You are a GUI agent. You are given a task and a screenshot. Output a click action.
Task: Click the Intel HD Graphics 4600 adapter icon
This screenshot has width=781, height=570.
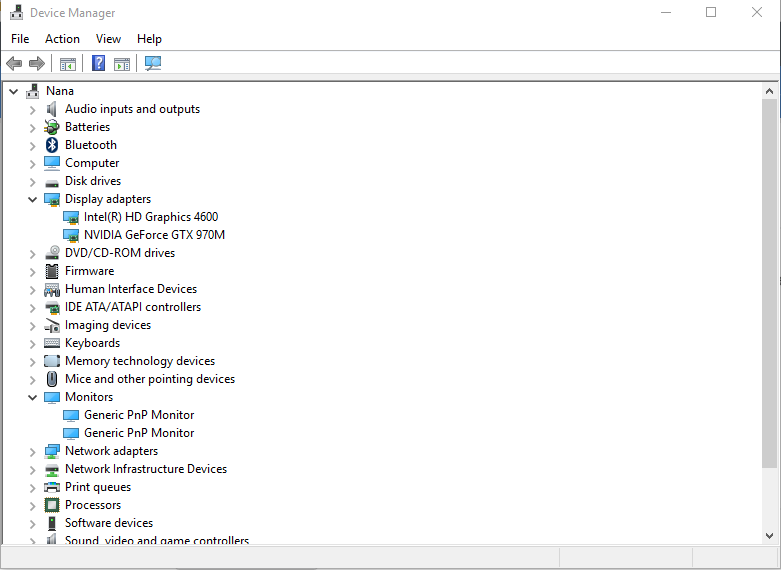tap(71, 217)
